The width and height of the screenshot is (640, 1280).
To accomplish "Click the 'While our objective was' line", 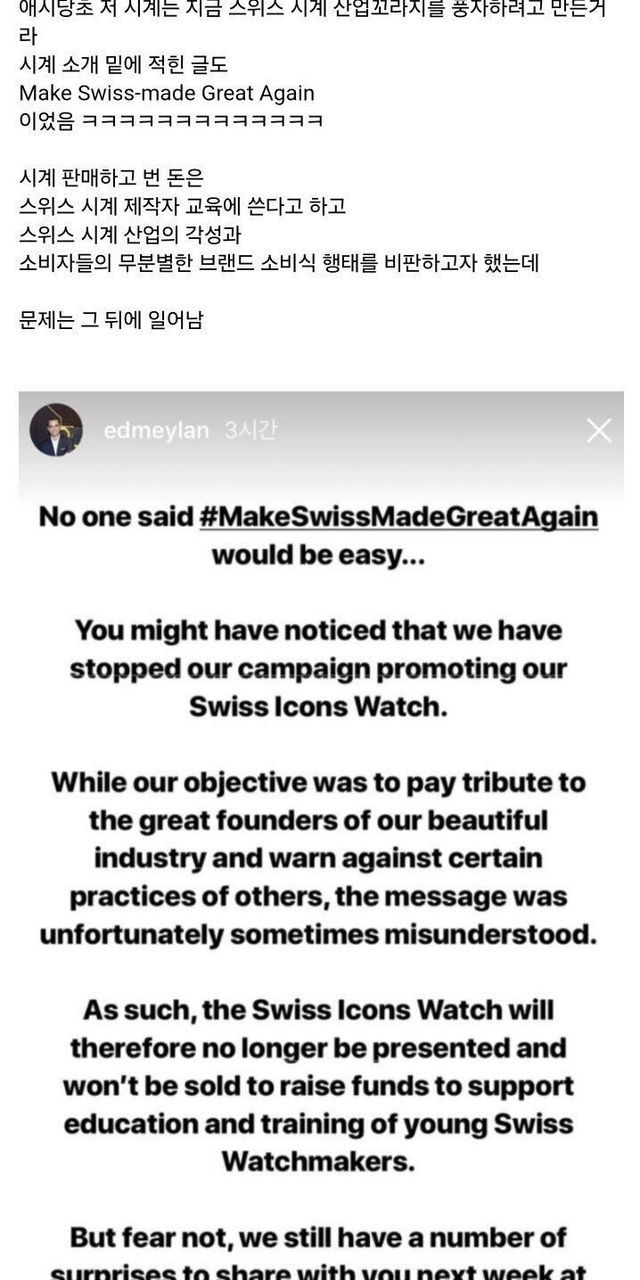I will 318,782.
